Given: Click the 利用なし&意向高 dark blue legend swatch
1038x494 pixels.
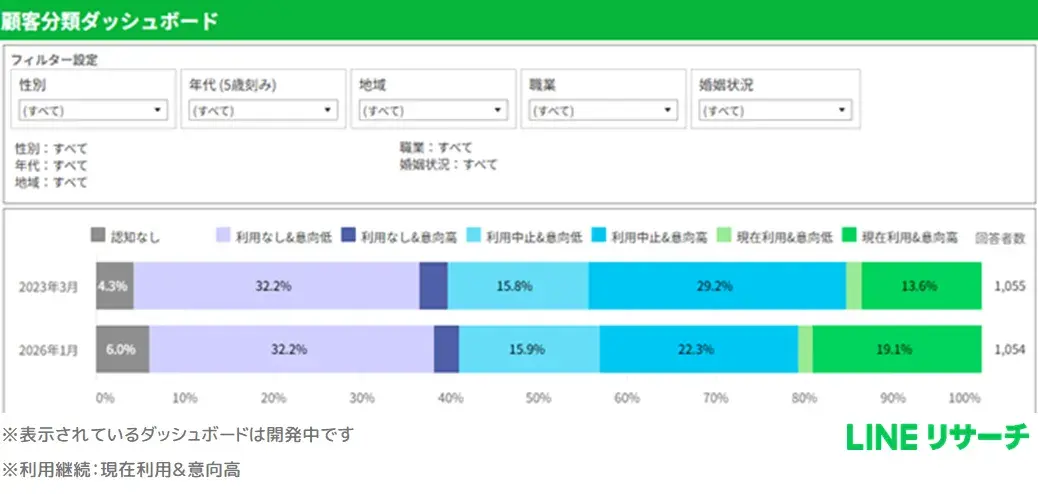Looking at the screenshot, I should tap(348, 237).
